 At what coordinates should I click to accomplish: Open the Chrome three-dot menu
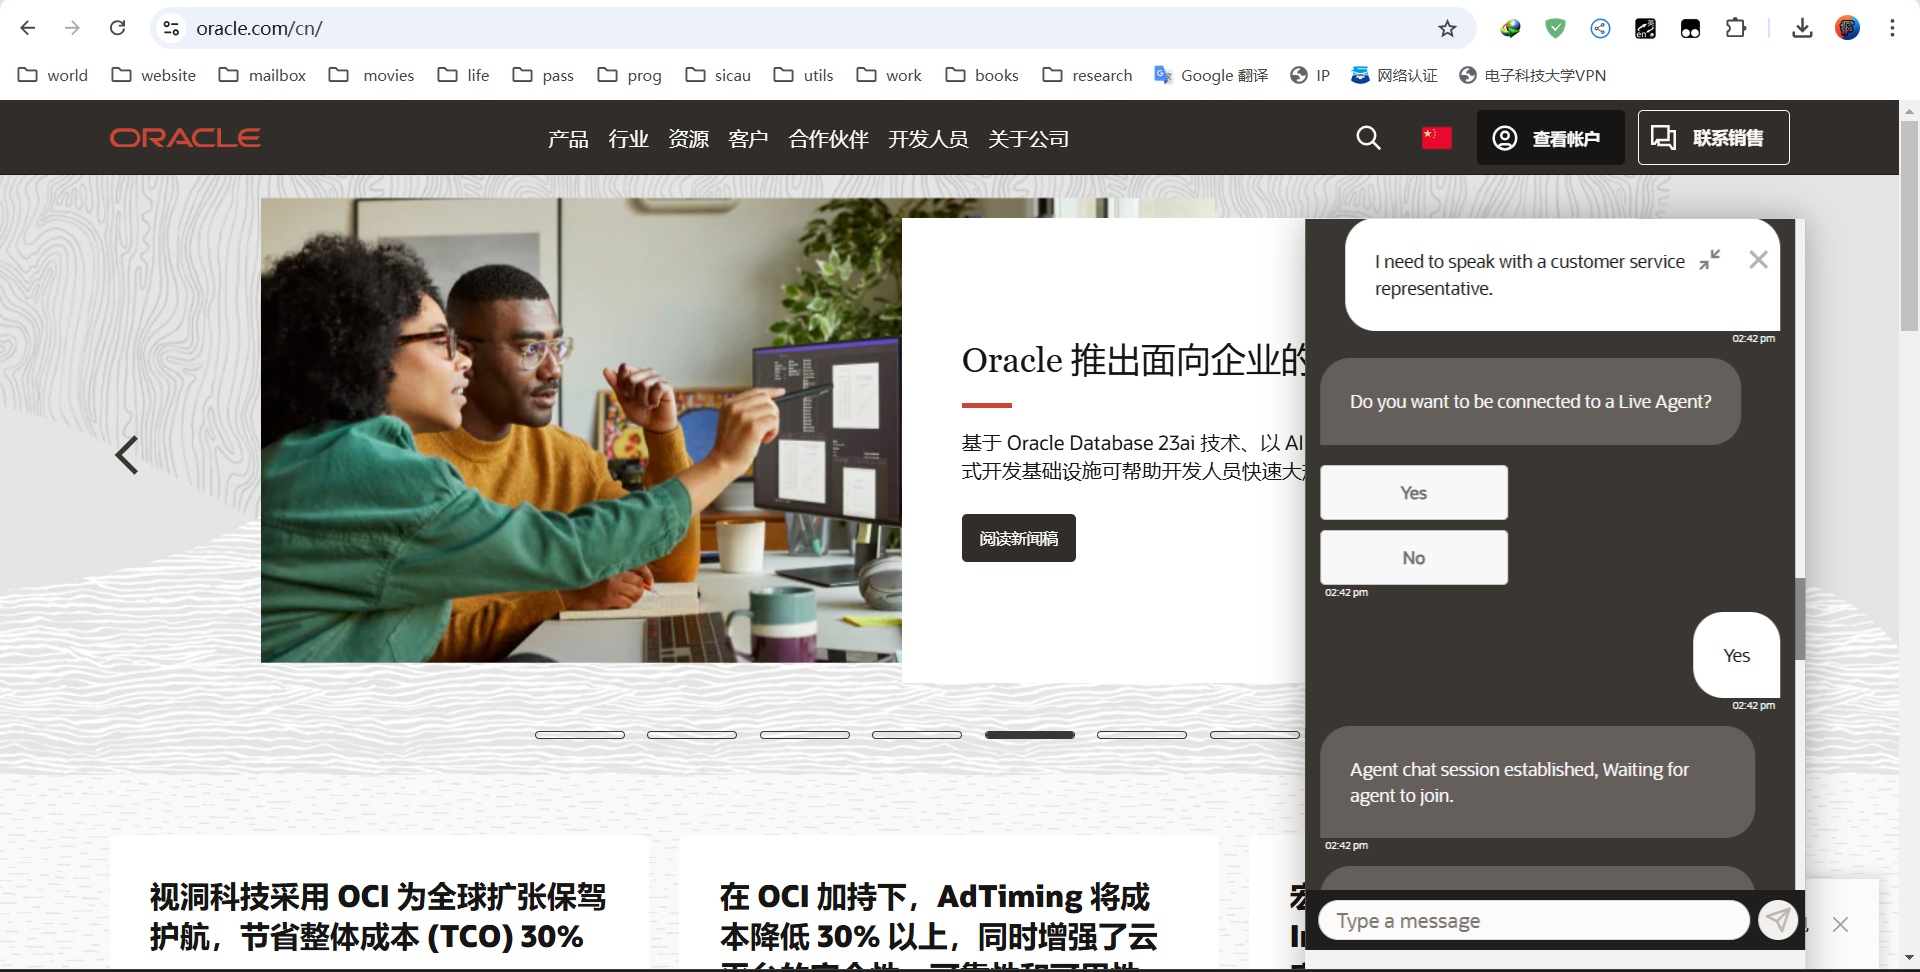point(1892,28)
